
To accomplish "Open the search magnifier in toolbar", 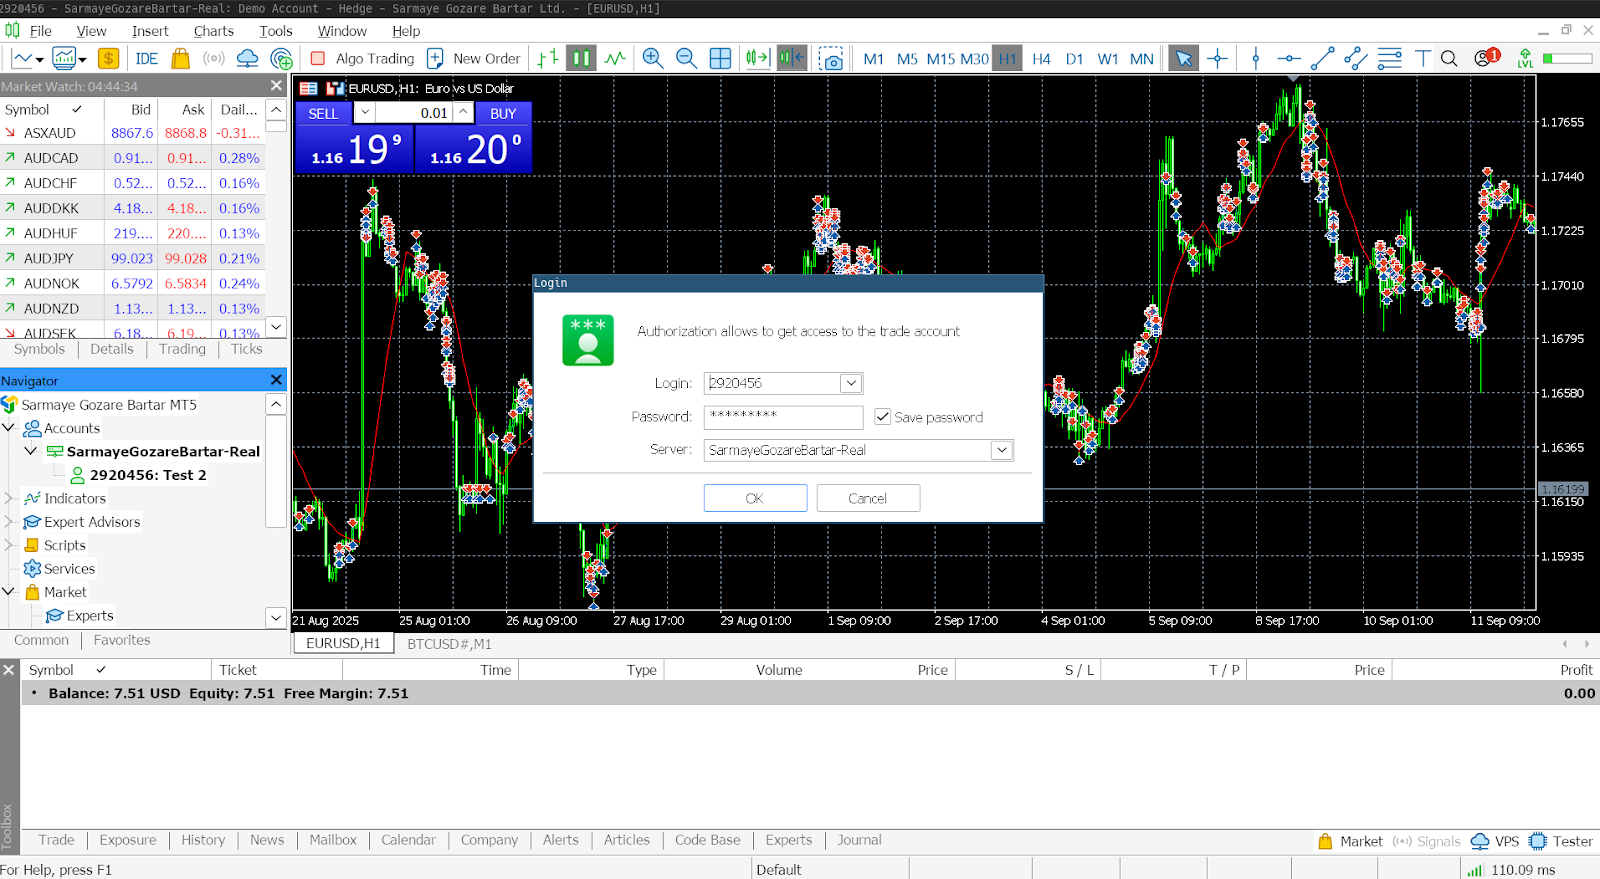I will (1449, 58).
